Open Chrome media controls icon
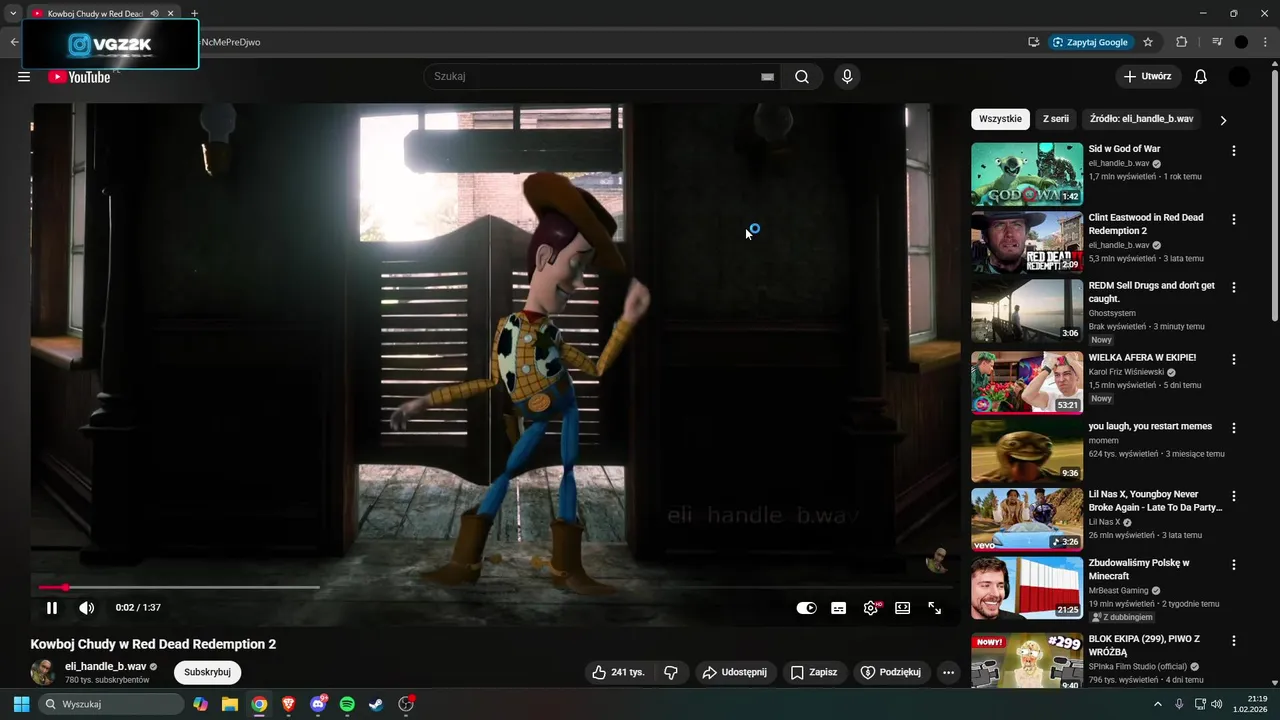The width and height of the screenshot is (1280, 720). pyautogui.click(x=1217, y=42)
